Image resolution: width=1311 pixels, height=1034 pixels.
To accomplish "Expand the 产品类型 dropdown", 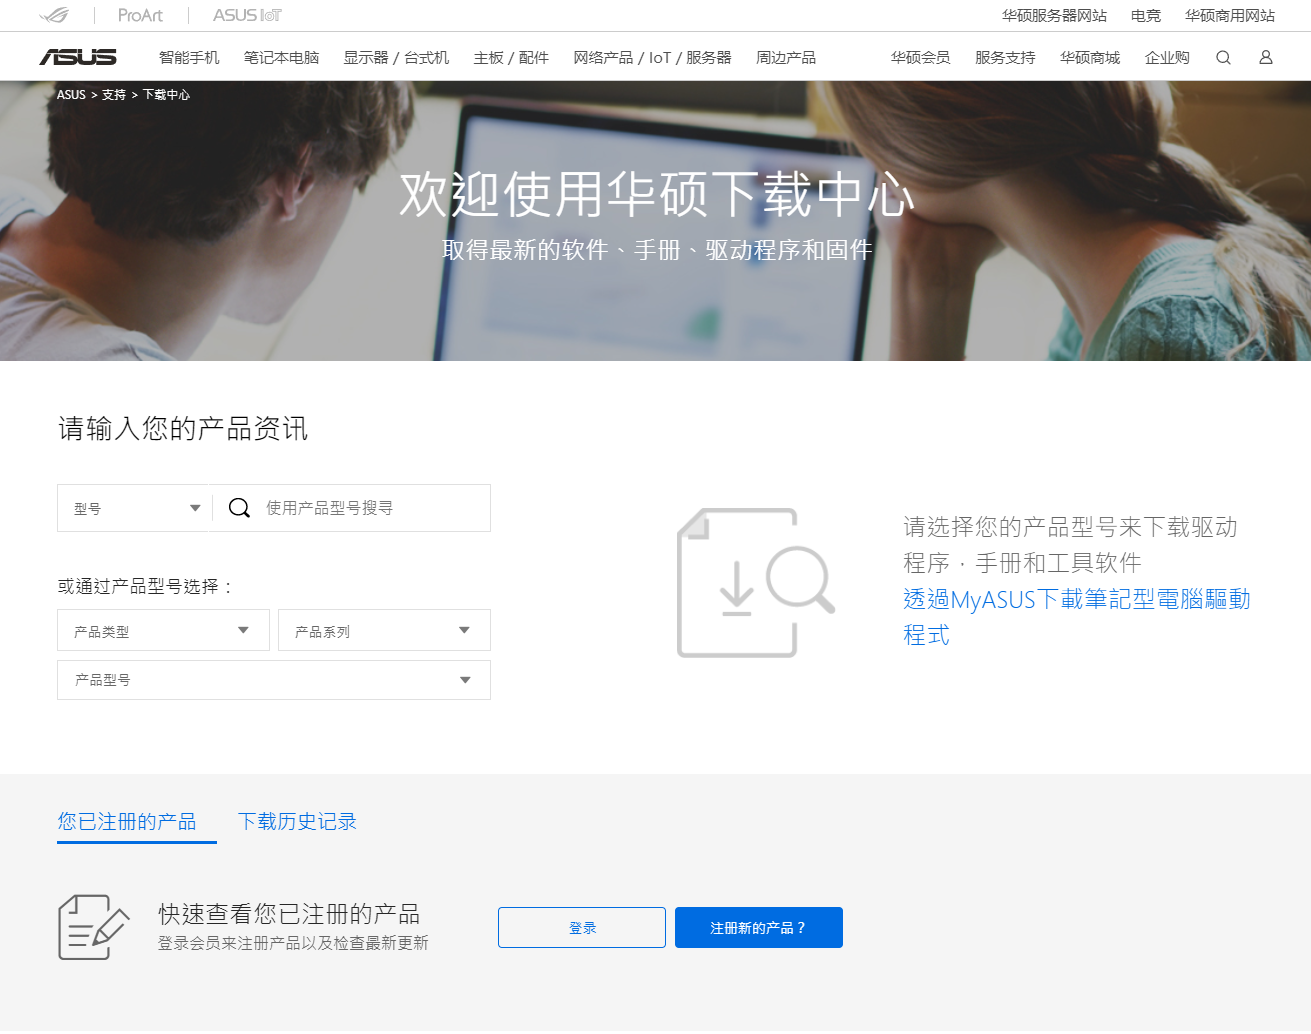I will 163,630.
